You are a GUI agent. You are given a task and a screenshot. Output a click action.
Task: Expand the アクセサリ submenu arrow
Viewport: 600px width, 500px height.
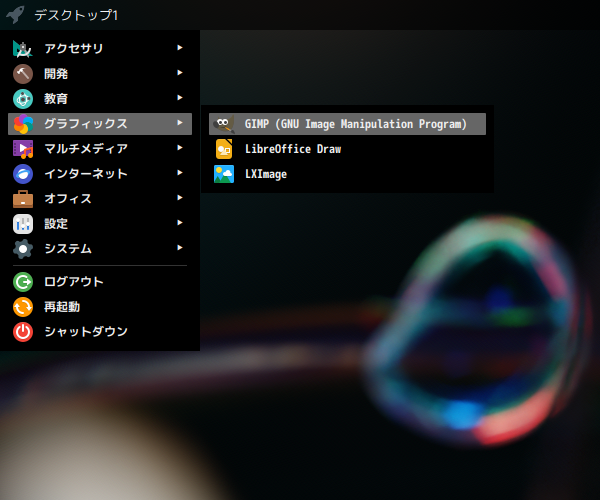click(179, 47)
